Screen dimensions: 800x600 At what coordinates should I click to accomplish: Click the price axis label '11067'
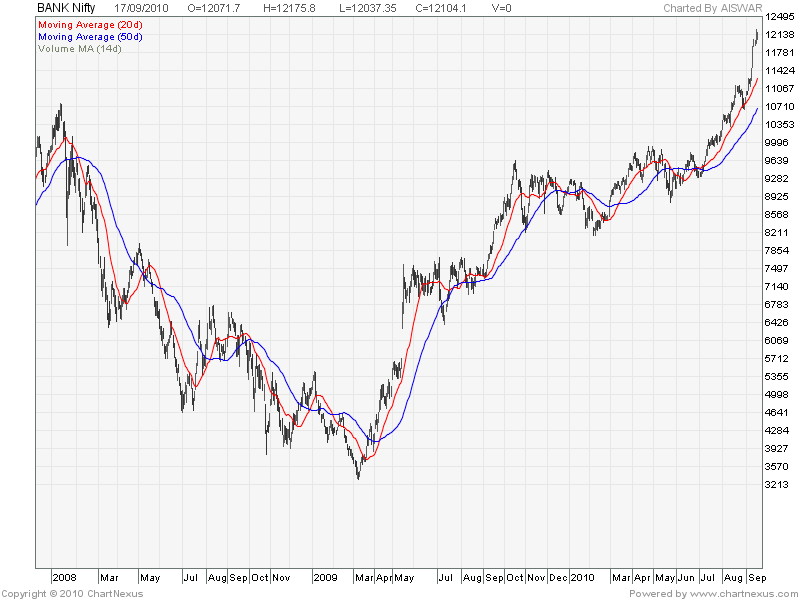780,89
